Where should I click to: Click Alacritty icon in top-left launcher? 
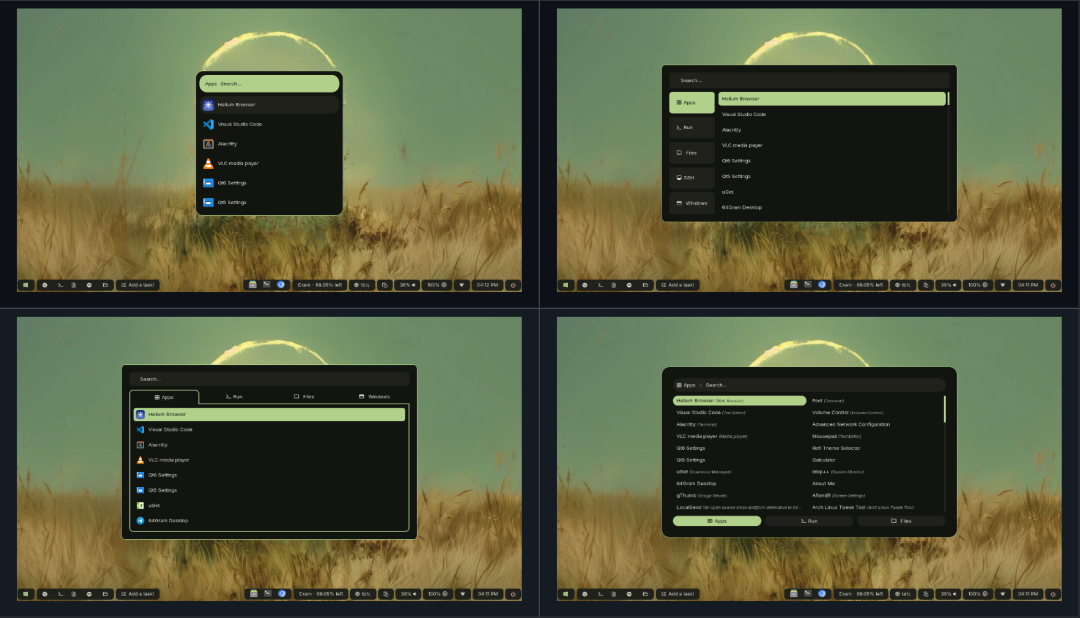208,144
